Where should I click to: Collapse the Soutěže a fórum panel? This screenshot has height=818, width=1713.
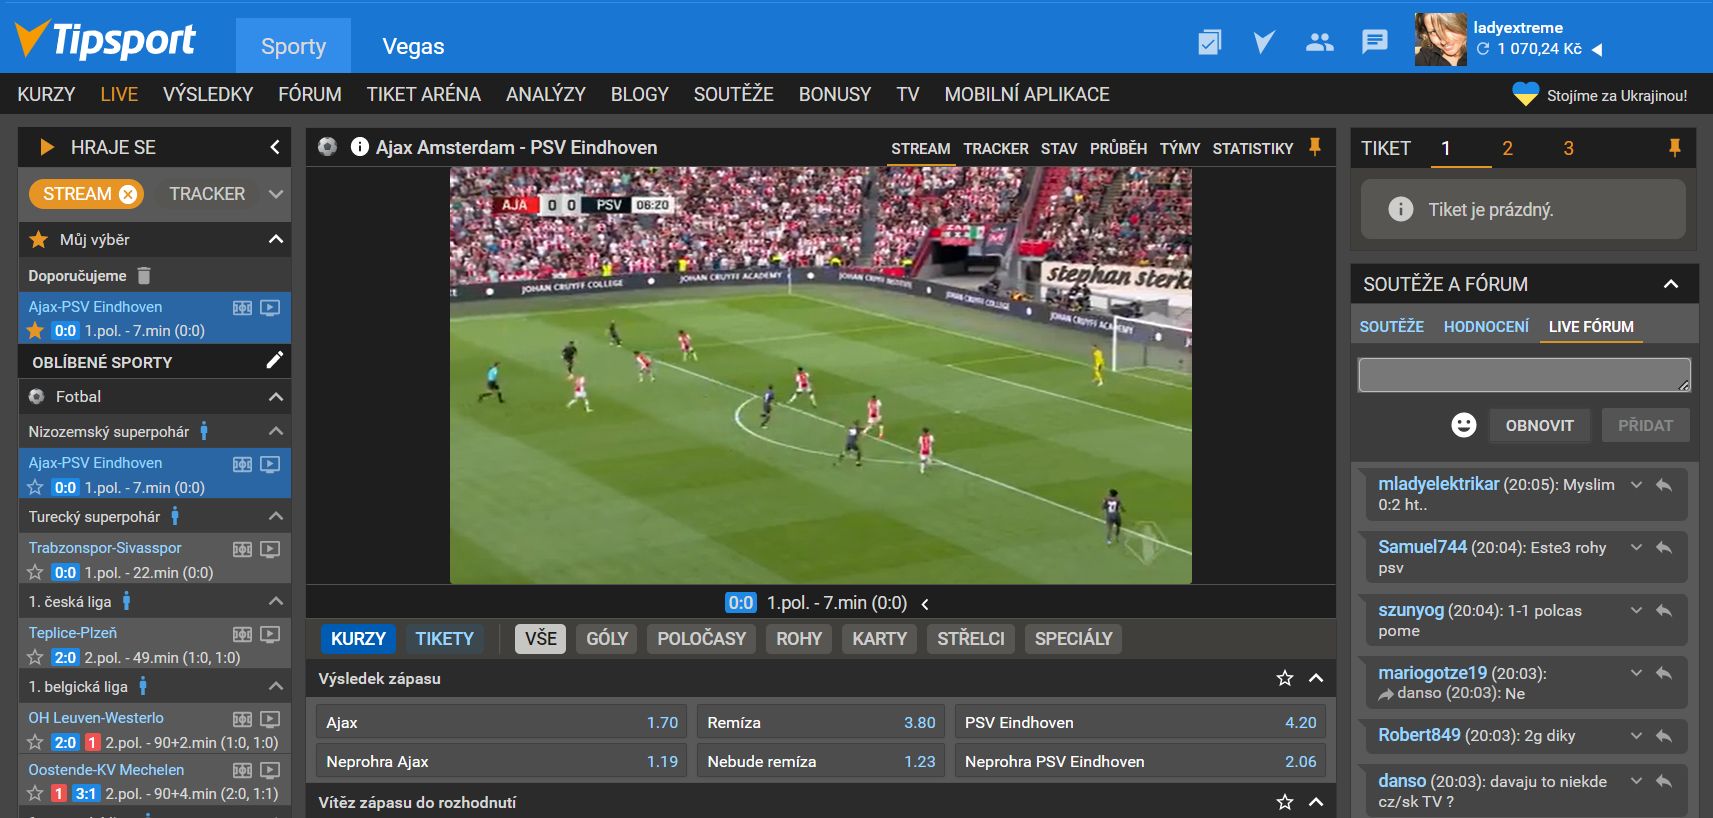click(1670, 284)
